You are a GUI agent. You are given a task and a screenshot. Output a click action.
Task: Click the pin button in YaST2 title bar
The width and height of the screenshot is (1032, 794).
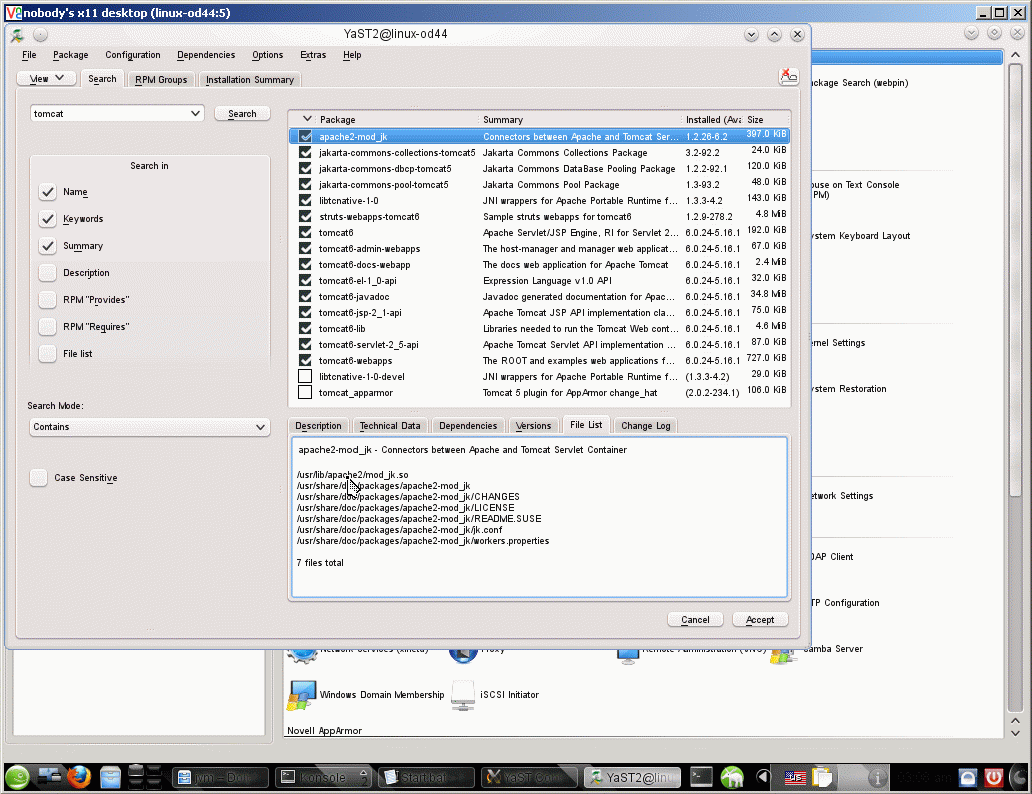click(x=41, y=35)
